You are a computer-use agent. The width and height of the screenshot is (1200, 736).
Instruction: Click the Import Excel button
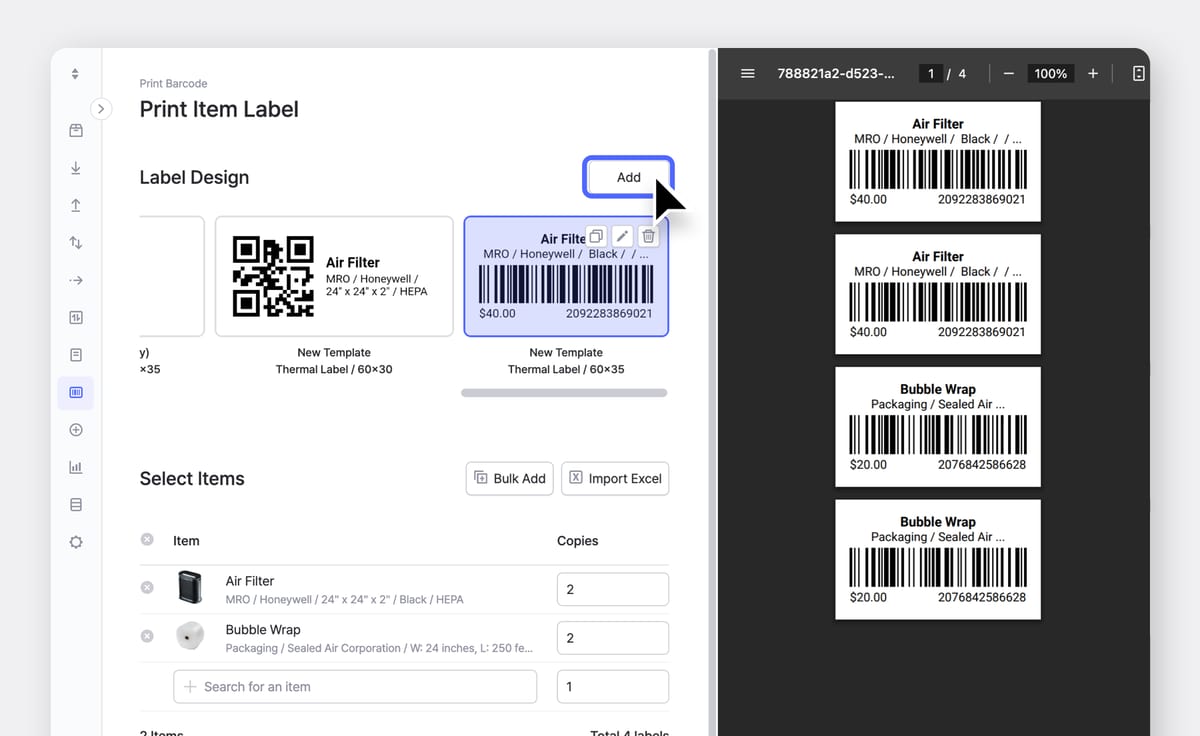click(615, 478)
